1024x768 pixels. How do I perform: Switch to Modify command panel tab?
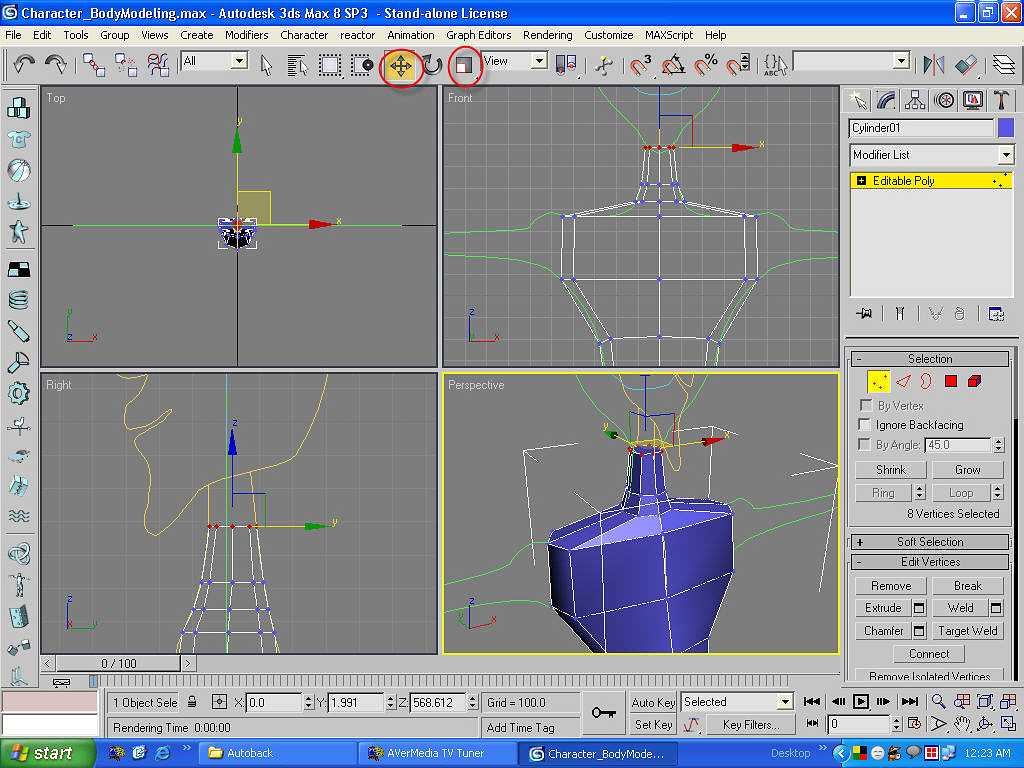[x=886, y=100]
